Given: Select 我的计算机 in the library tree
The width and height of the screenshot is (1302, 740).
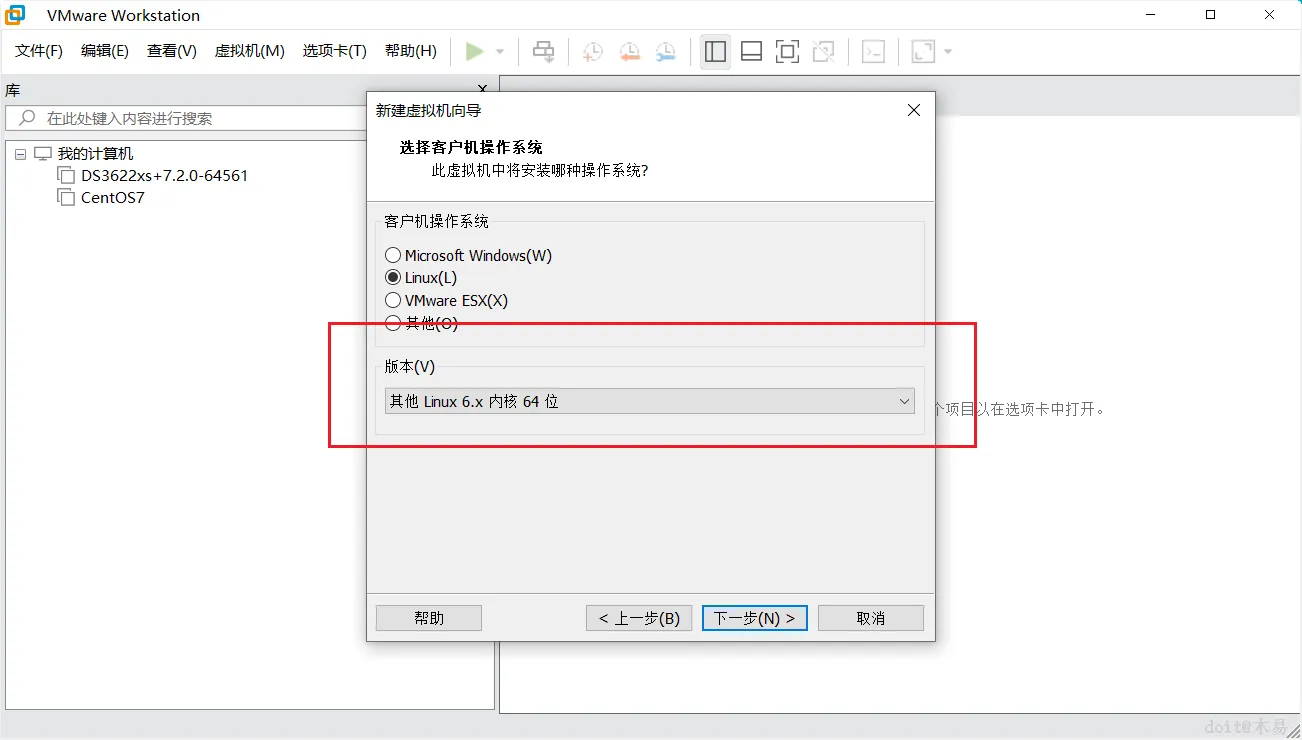Looking at the screenshot, I should tap(95, 154).
